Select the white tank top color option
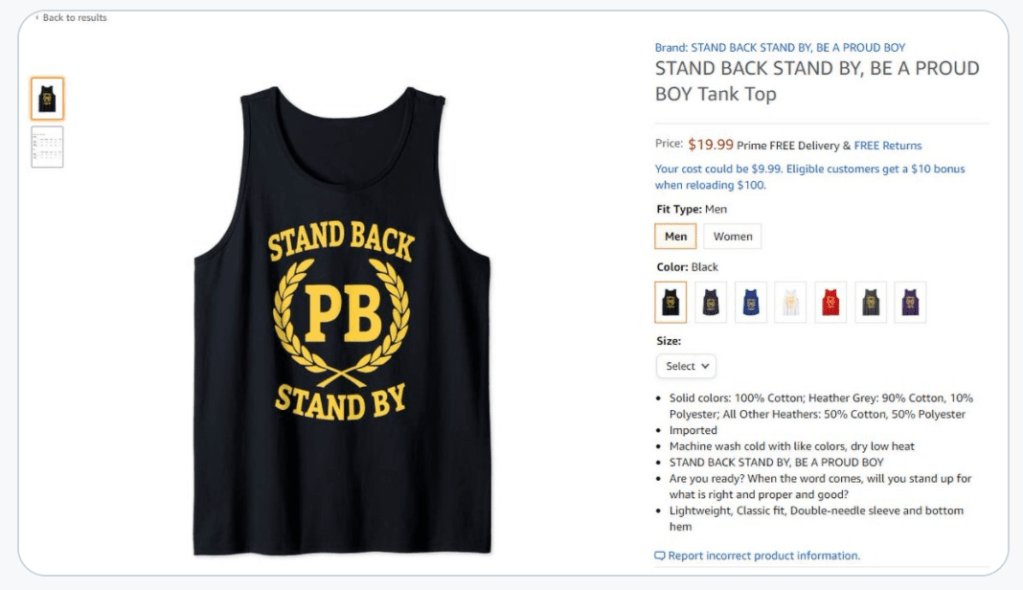The image size is (1023, 590). [790, 302]
